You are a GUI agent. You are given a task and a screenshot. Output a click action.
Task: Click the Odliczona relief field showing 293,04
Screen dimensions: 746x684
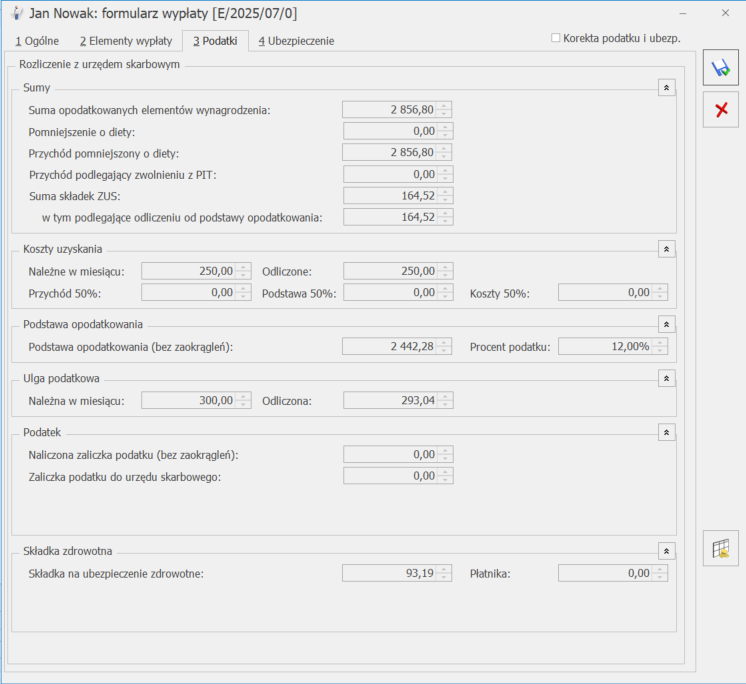click(398, 401)
